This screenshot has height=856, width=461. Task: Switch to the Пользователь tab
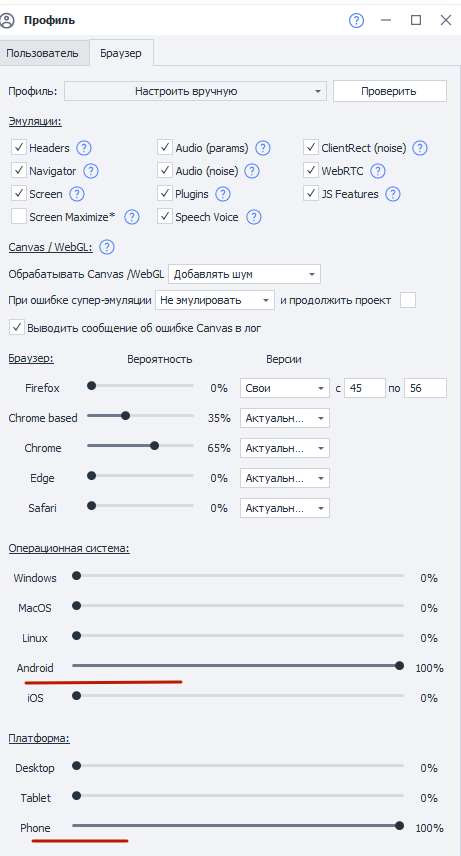pyautogui.click(x=43, y=54)
